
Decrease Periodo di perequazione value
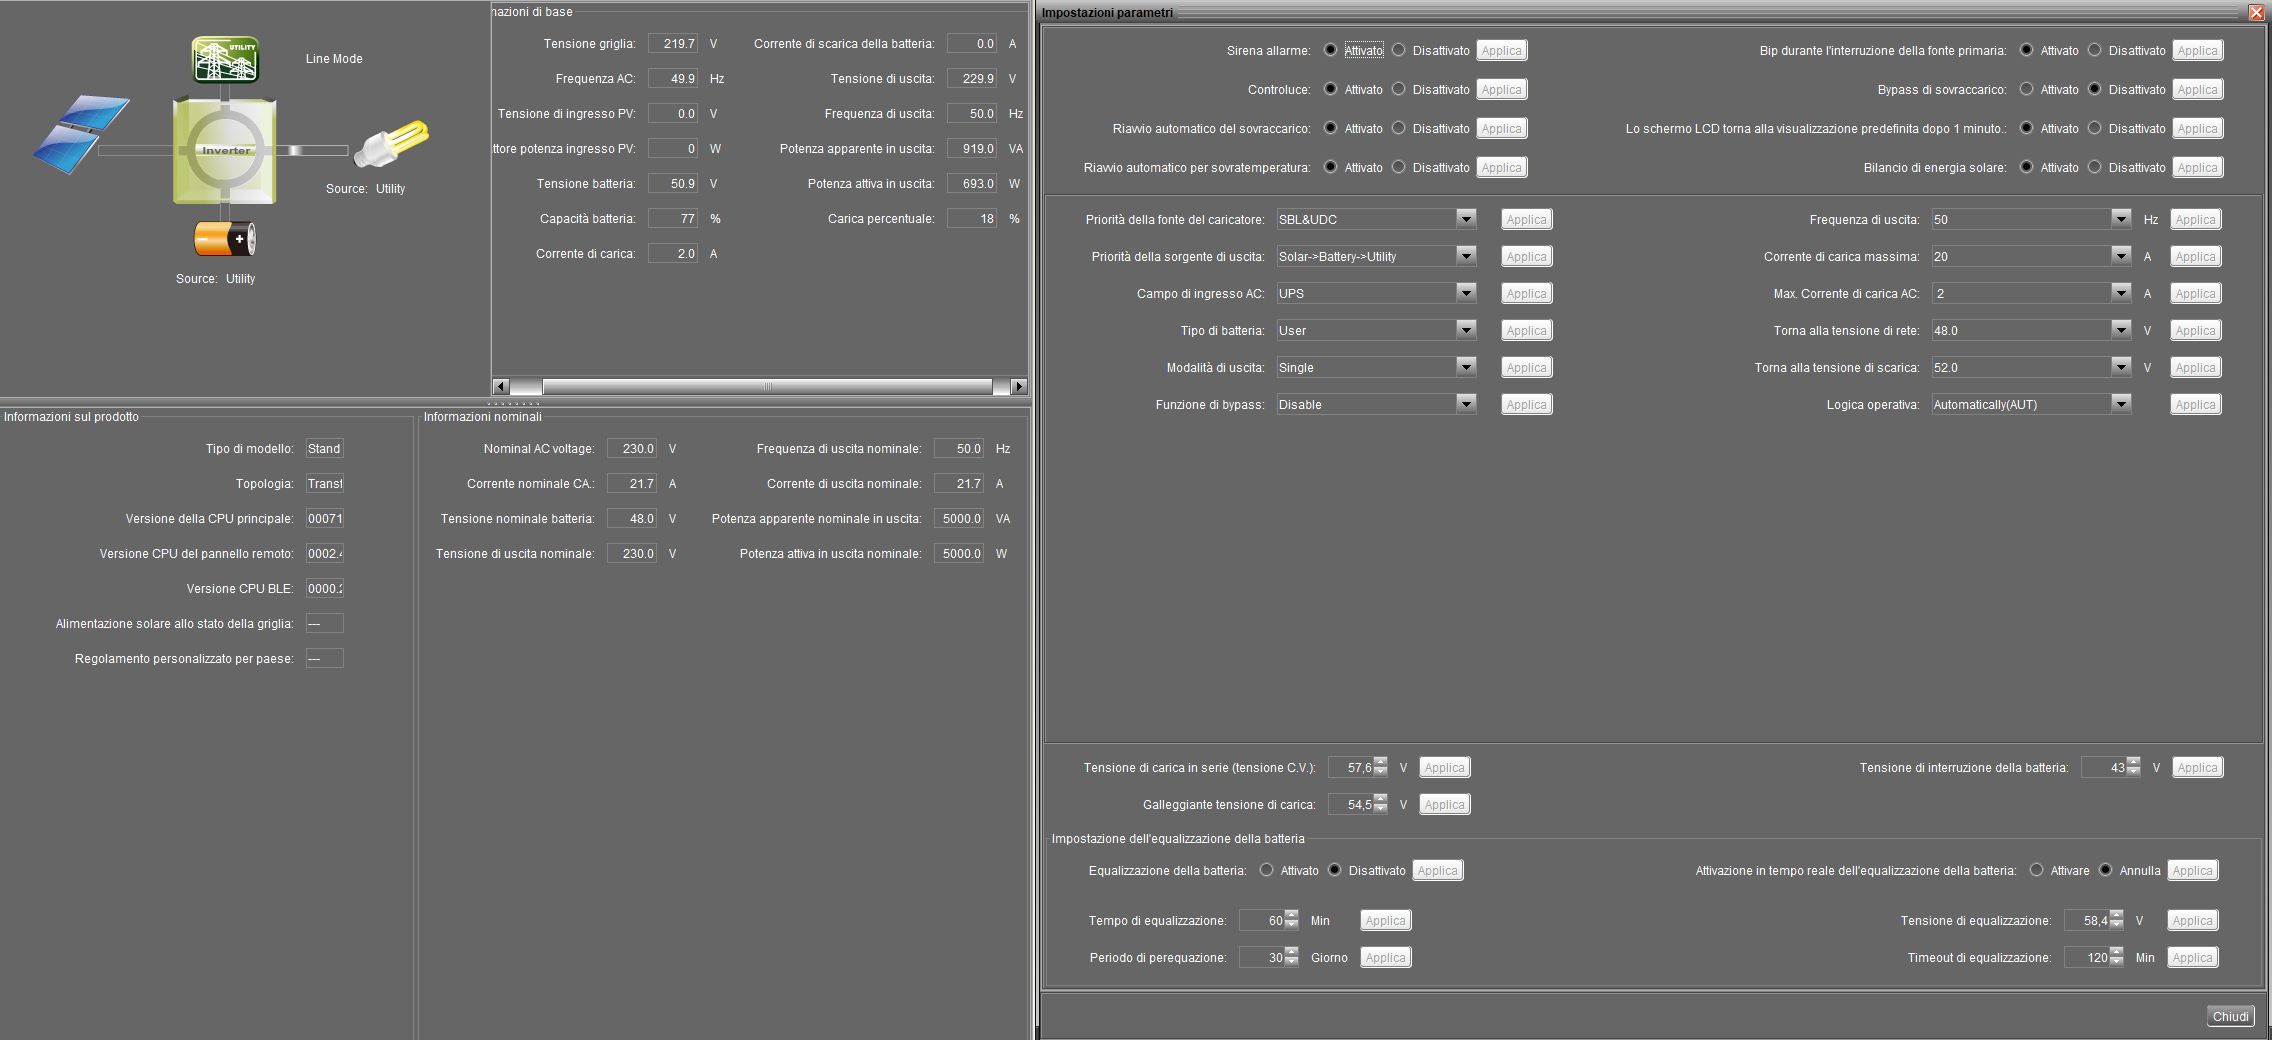pyautogui.click(x=1292, y=962)
